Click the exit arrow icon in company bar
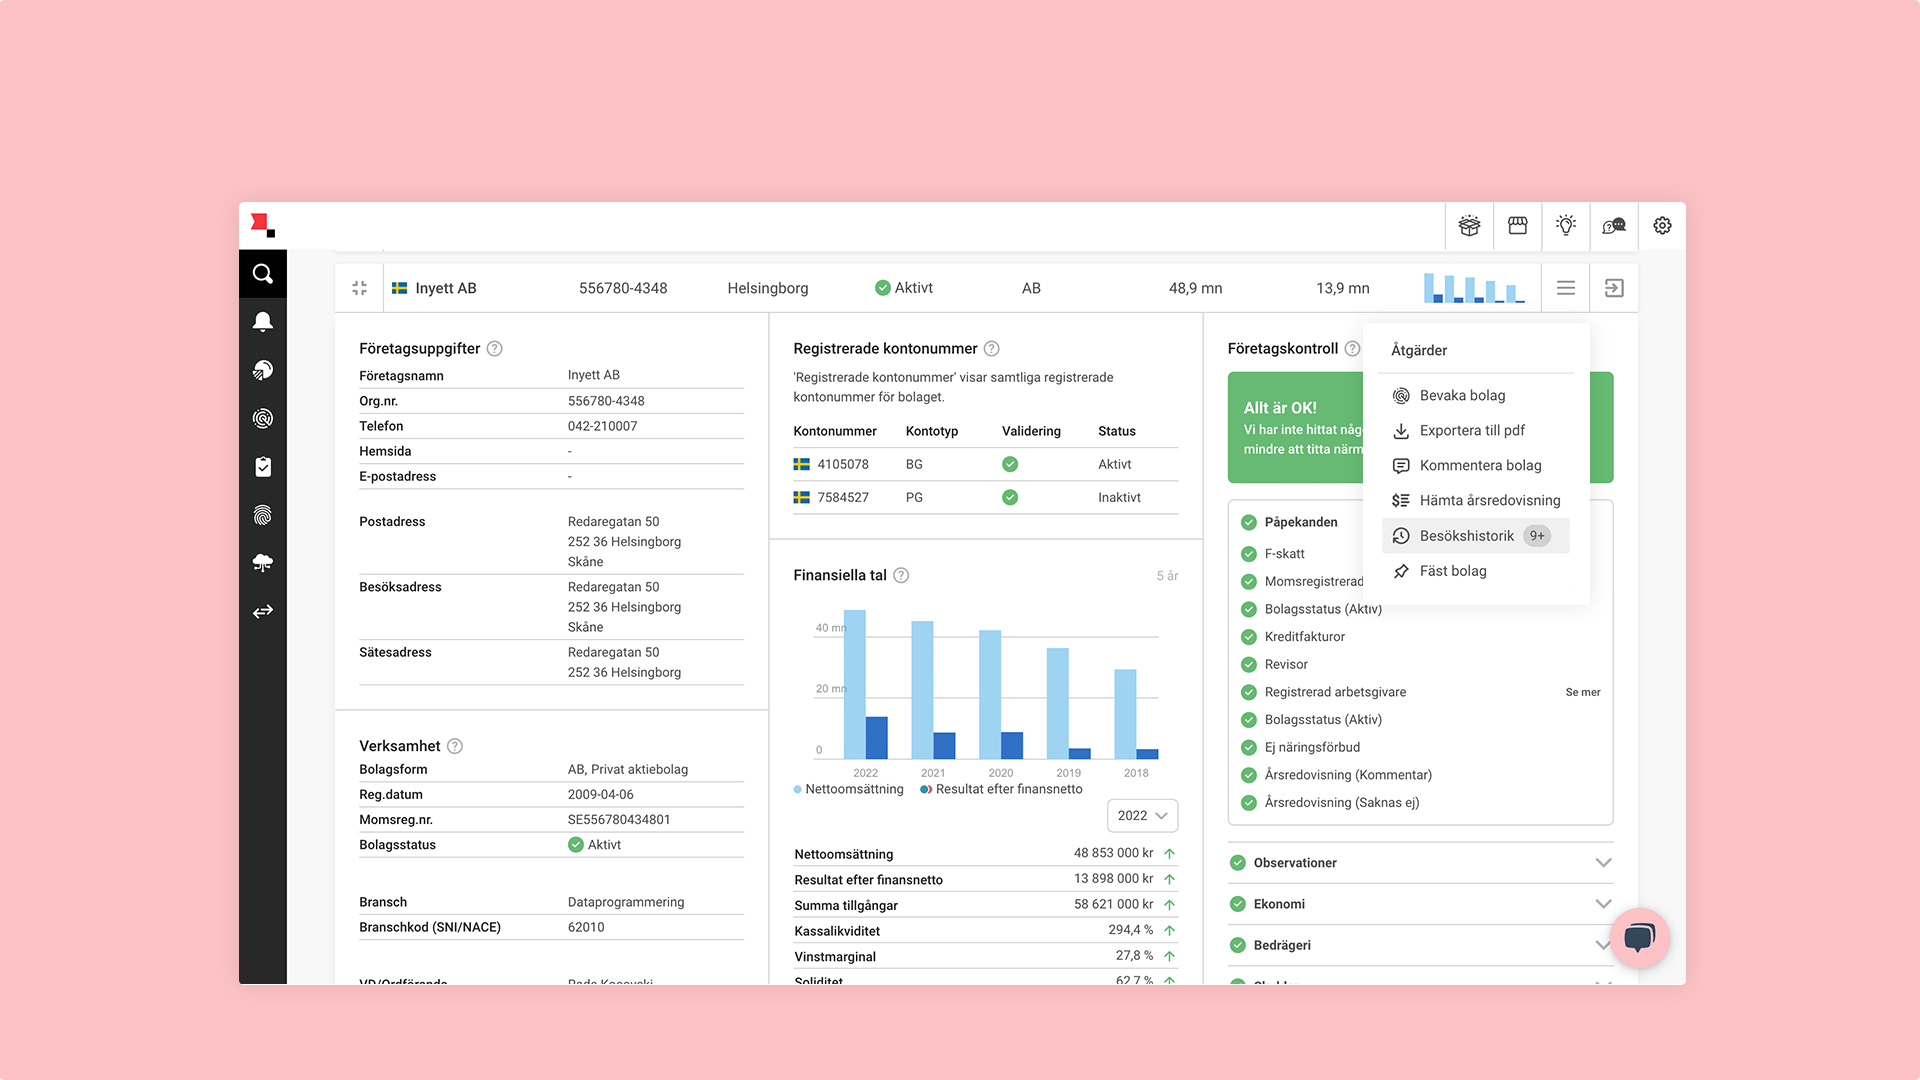 click(x=1614, y=288)
